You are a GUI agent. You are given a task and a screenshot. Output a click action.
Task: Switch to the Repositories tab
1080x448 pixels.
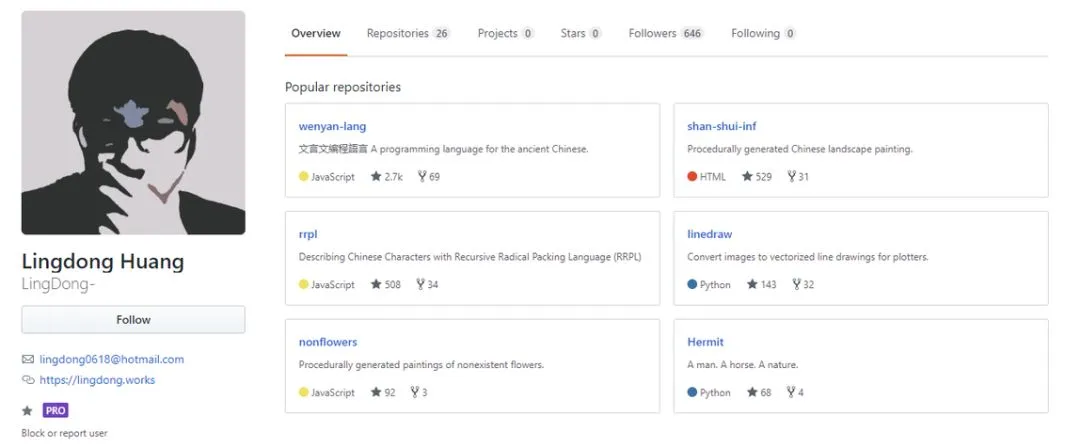(408, 34)
